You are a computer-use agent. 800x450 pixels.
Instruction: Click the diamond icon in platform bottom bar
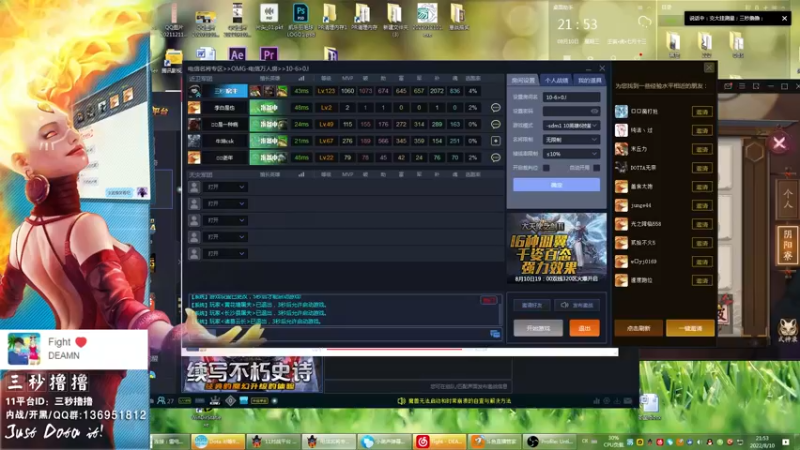click(230, 401)
